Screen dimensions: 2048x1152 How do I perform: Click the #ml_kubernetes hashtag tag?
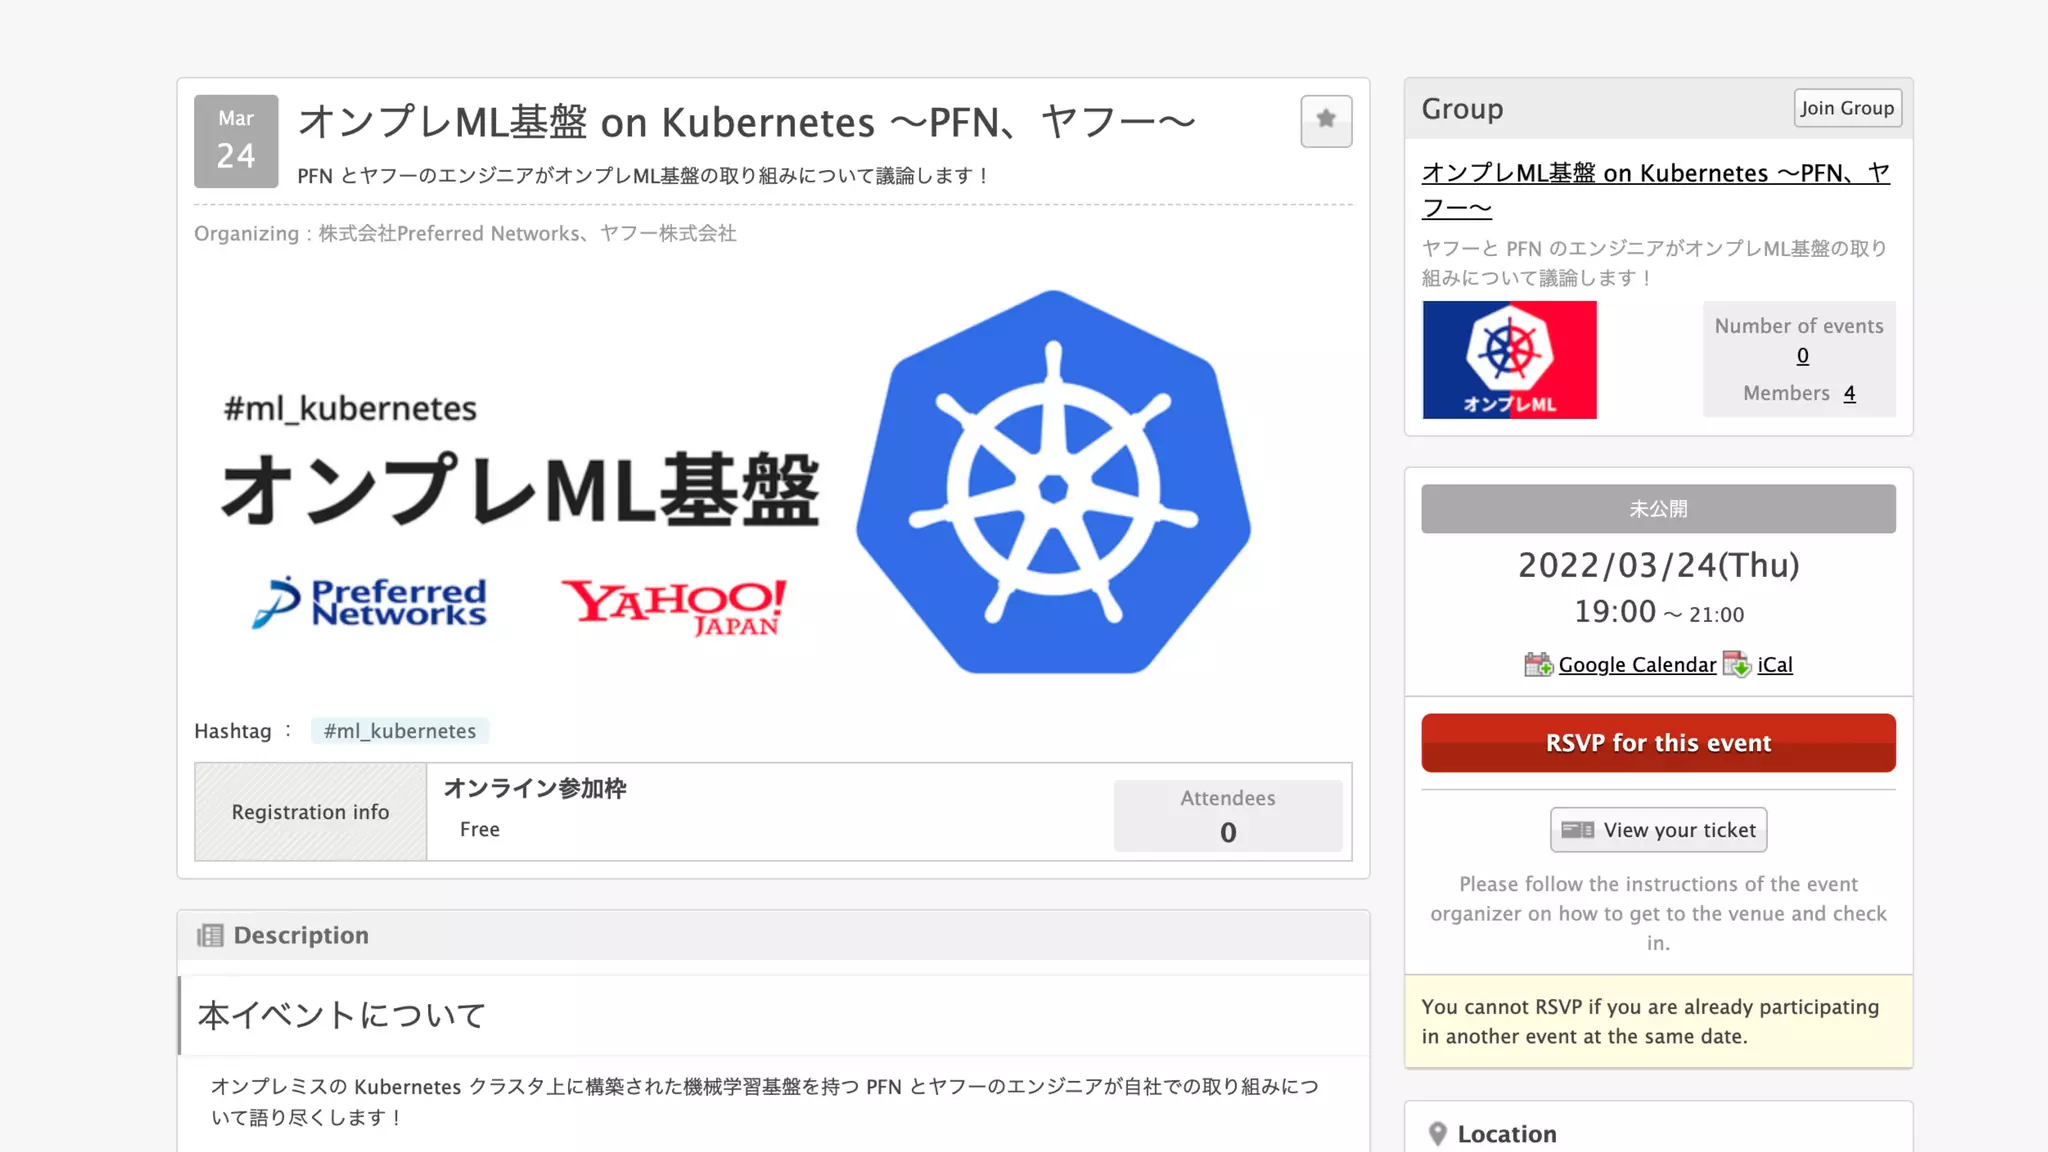tap(399, 731)
